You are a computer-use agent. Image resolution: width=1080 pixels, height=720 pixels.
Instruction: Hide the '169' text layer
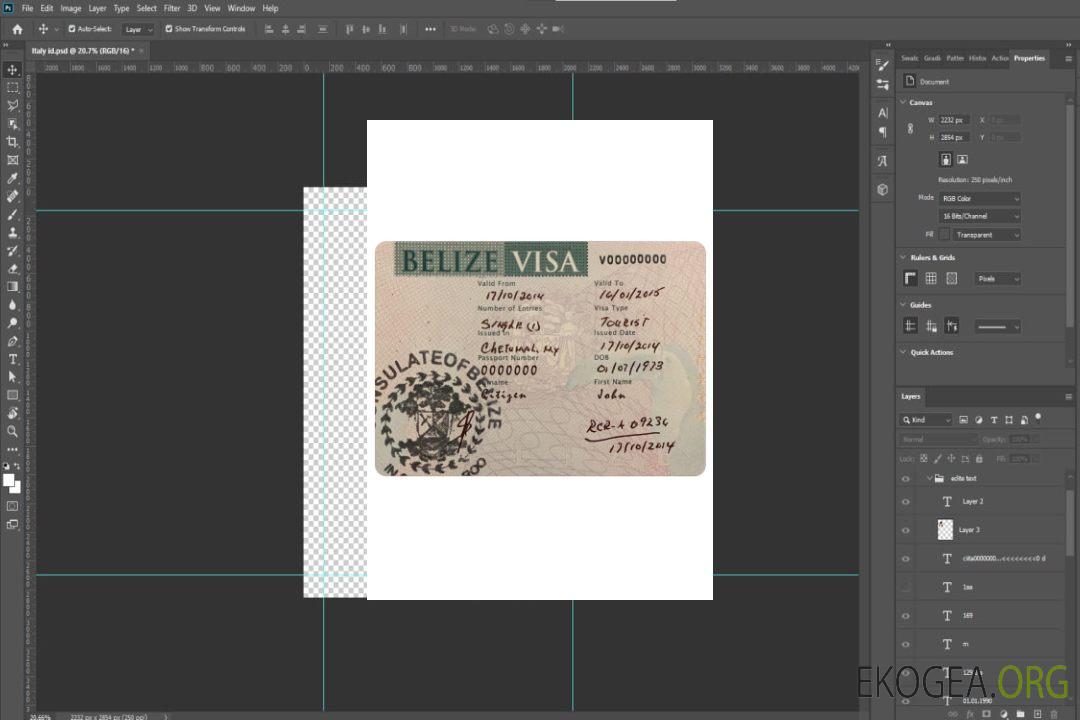point(906,617)
